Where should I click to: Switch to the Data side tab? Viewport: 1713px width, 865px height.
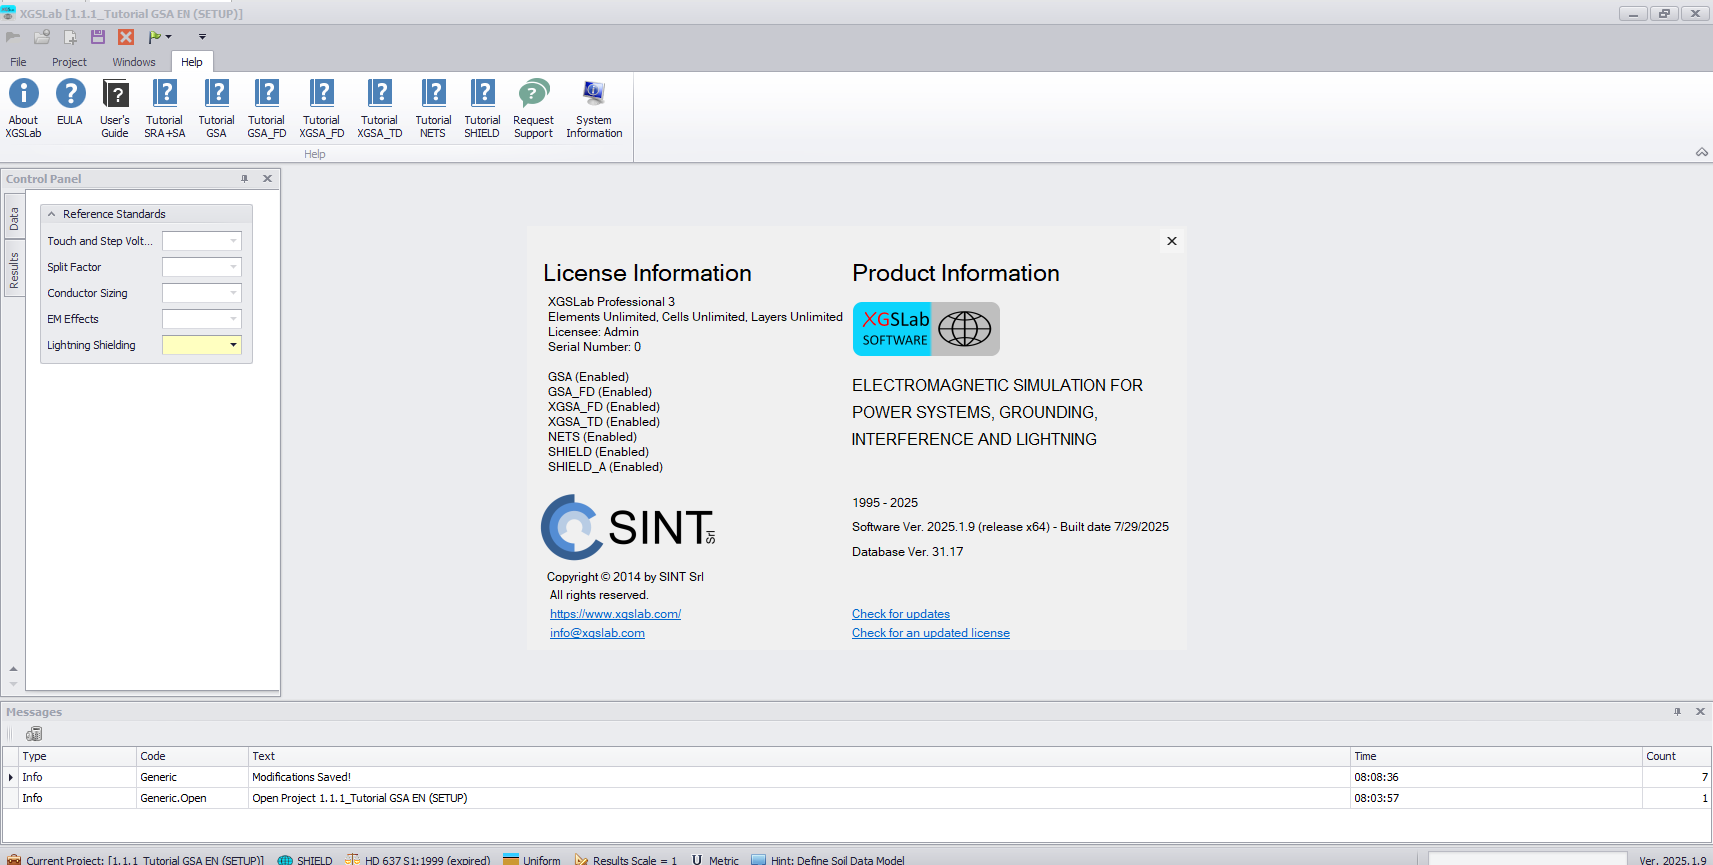click(14, 219)
